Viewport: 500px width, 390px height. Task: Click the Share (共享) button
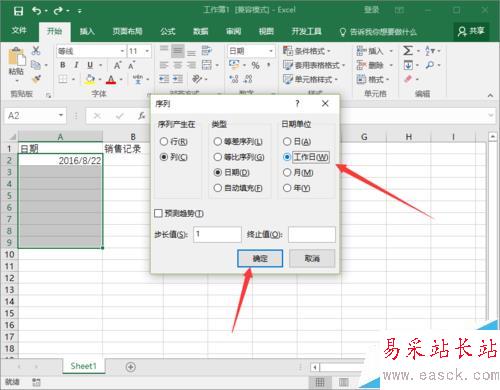coord(471,31)
